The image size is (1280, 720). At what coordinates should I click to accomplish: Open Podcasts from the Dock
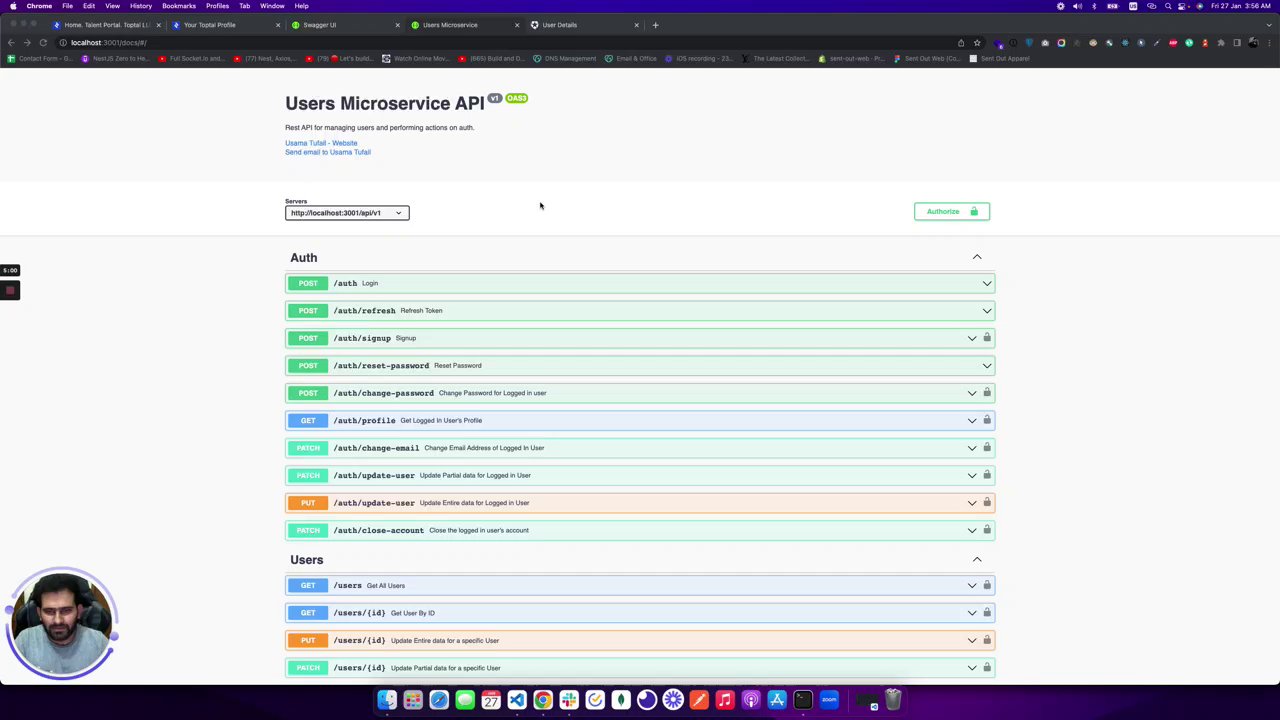pyautogui.click(x=751, y=700)
